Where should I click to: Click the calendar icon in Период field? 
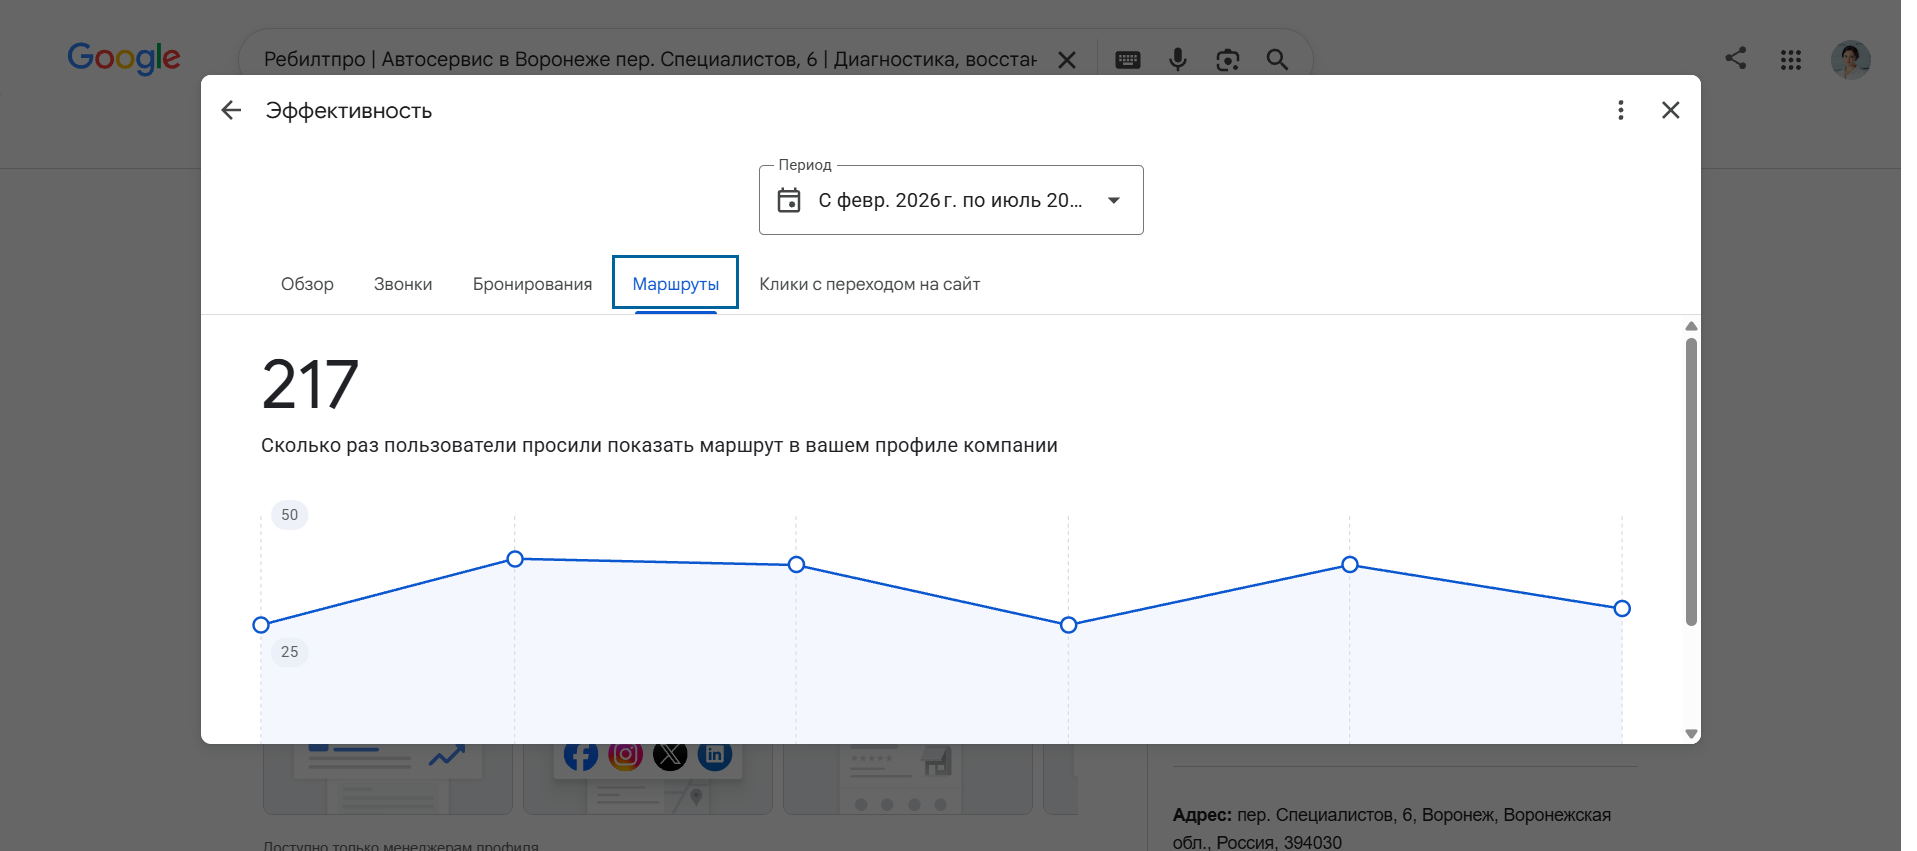[789, 200]
